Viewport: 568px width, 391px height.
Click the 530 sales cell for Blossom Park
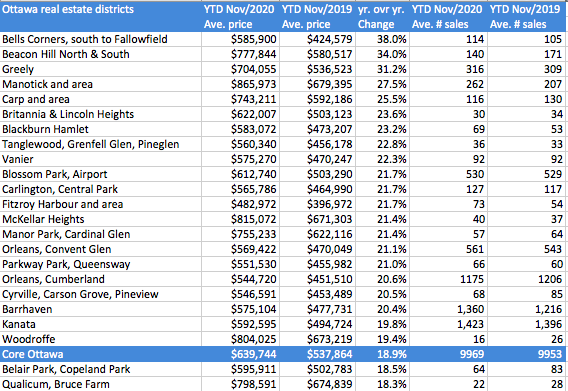click(x=448, y=174)
